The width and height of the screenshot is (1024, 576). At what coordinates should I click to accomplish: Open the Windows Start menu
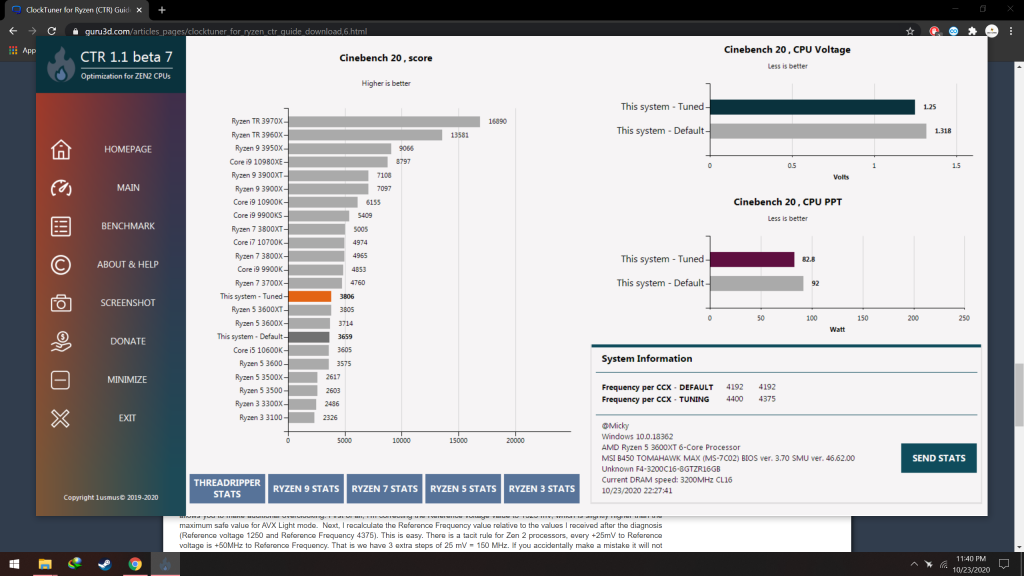[14, 564]
